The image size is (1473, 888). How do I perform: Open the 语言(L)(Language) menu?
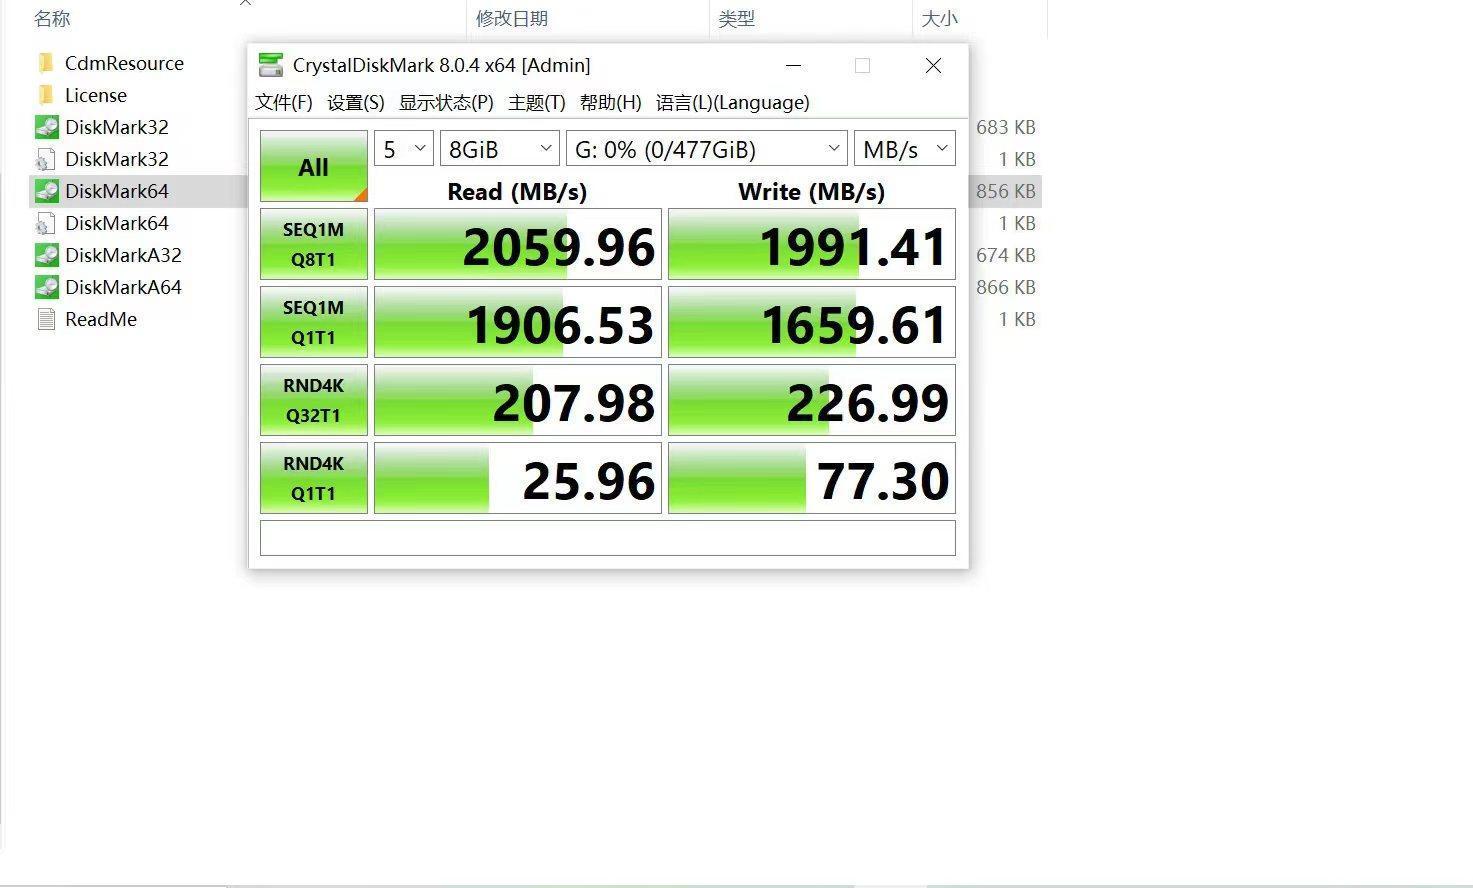(x=733, y=102)
